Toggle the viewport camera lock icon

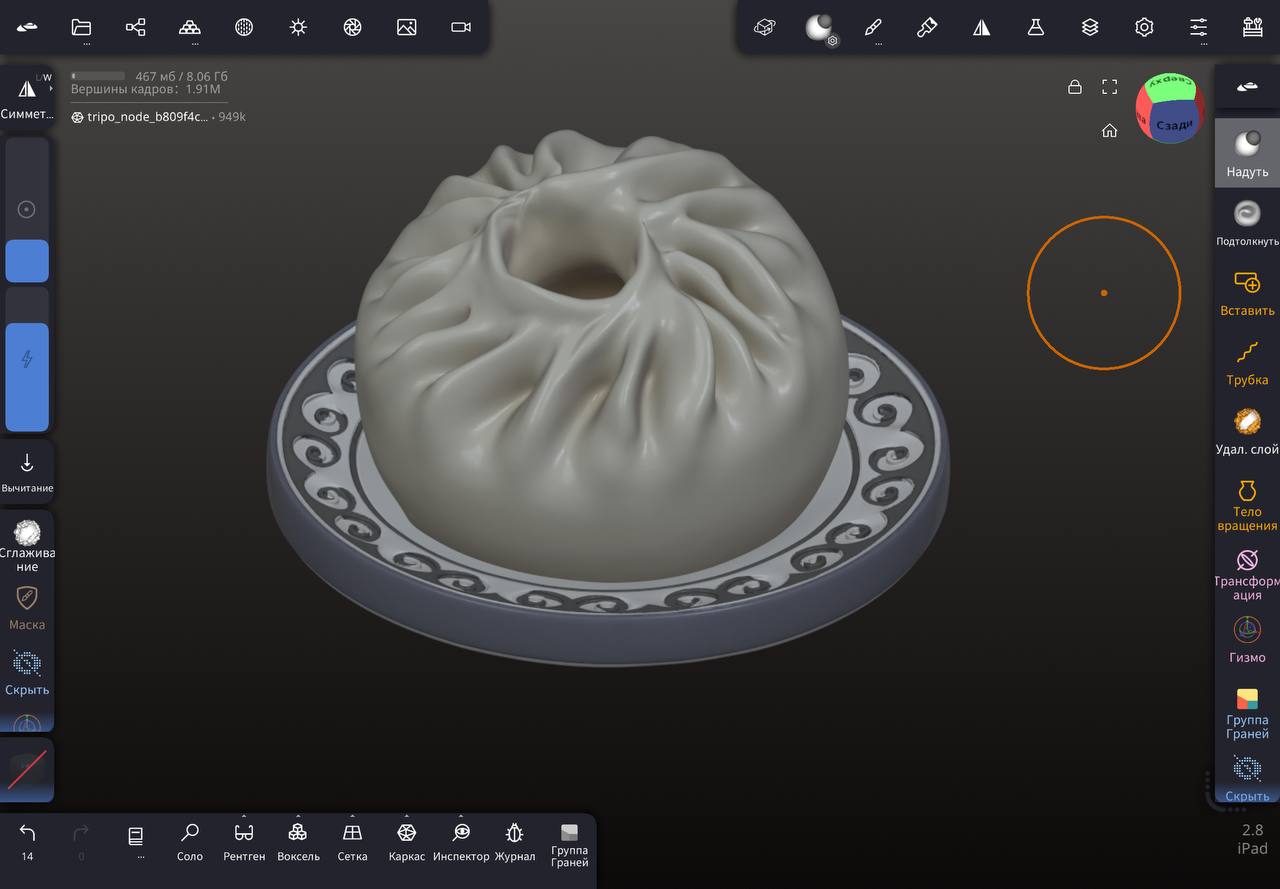(1075, 87)
